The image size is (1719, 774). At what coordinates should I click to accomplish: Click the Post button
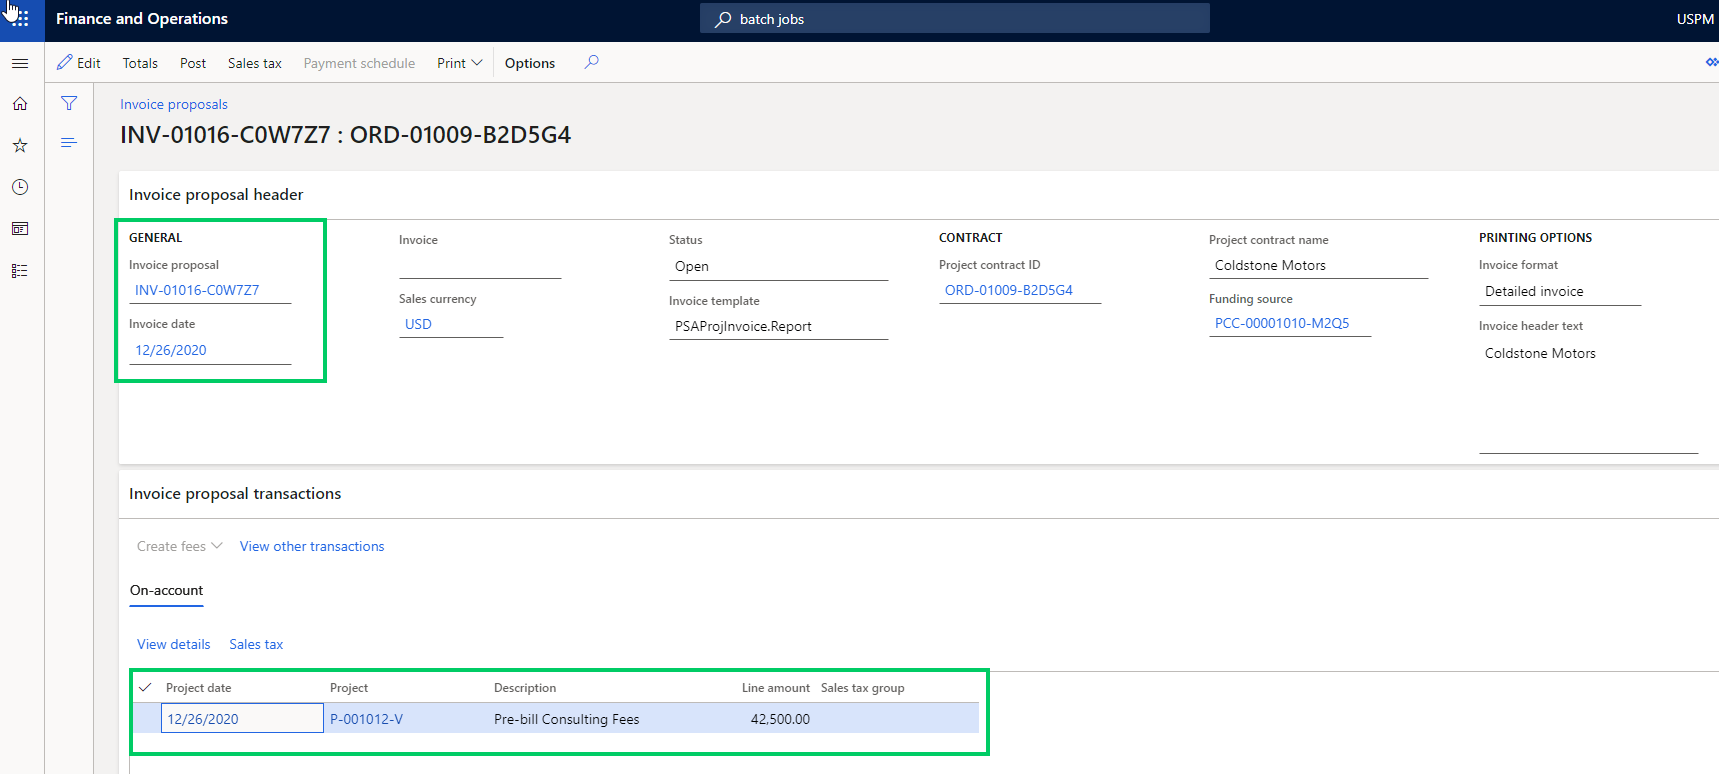tap(193, 63)
